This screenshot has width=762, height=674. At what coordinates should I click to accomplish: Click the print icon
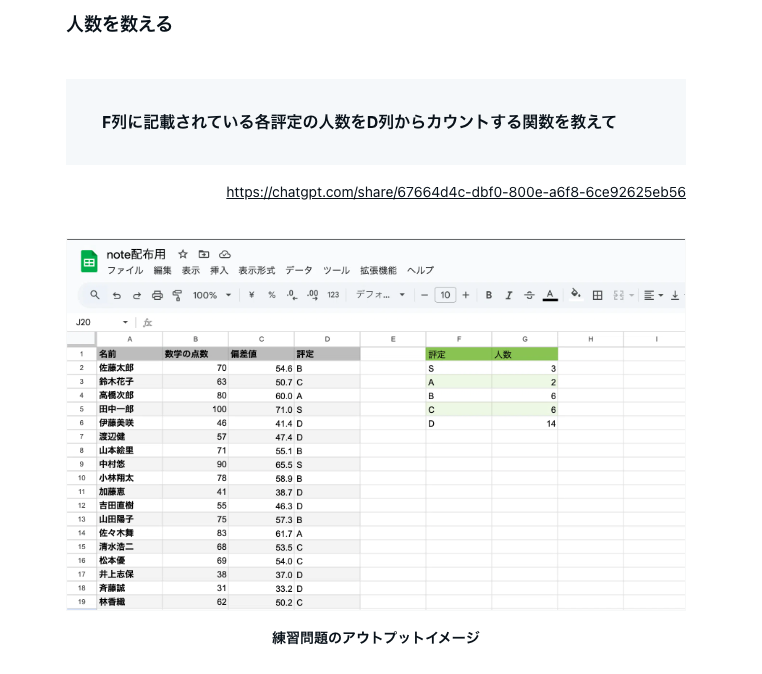(157, 295)
